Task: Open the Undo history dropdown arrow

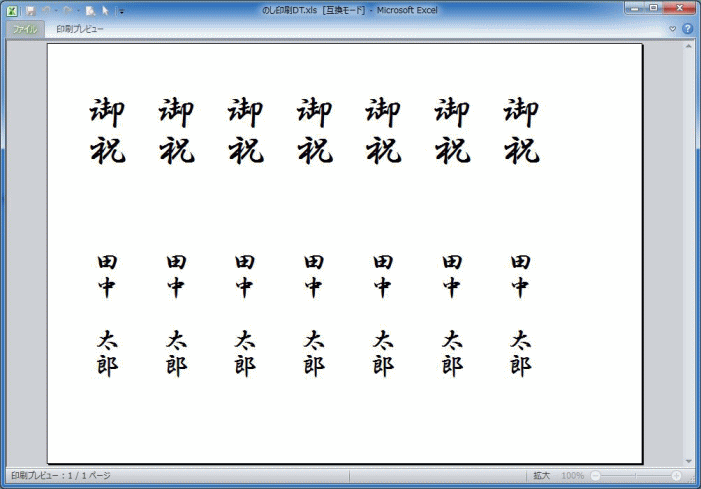Action: coord(55,11)
